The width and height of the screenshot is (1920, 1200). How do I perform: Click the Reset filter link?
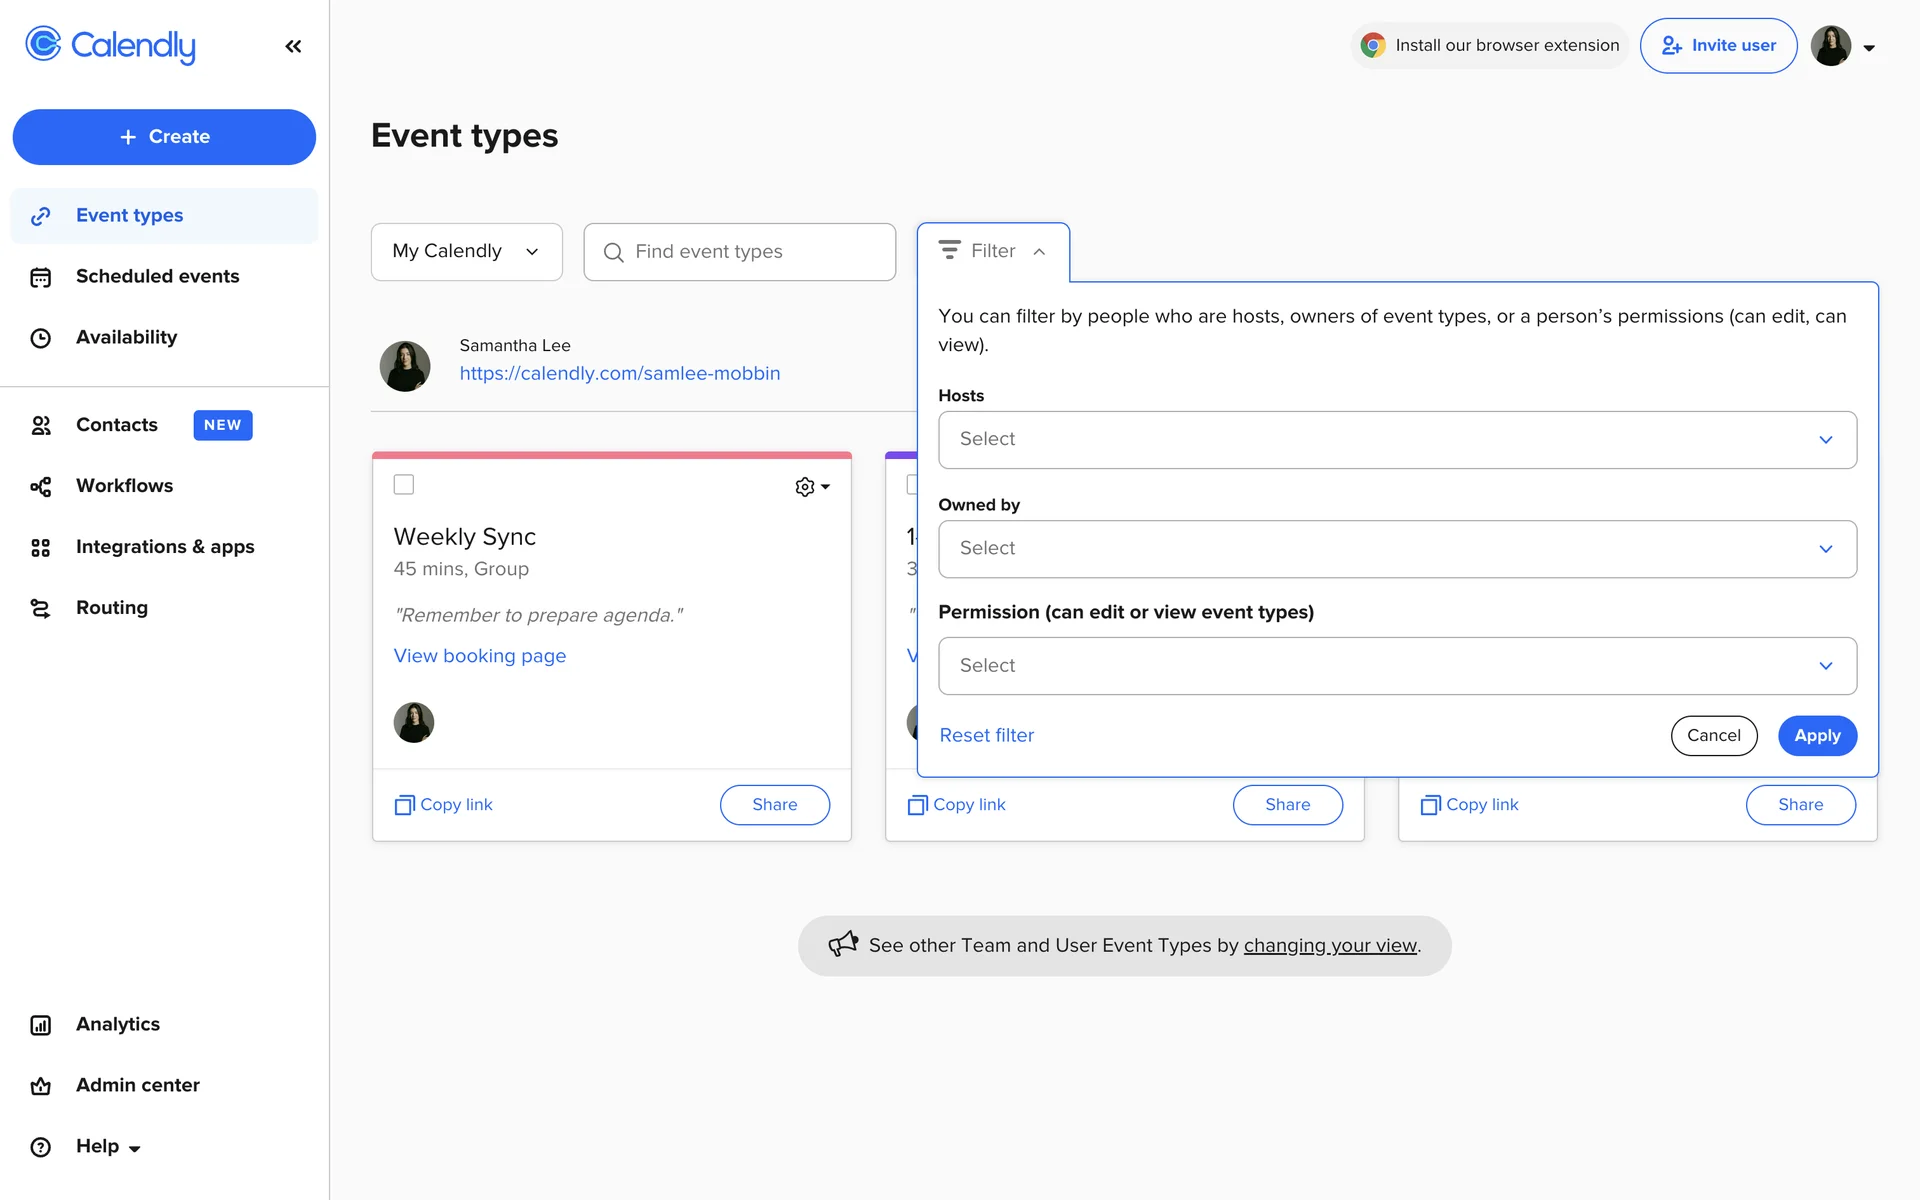tap(986, 736)
